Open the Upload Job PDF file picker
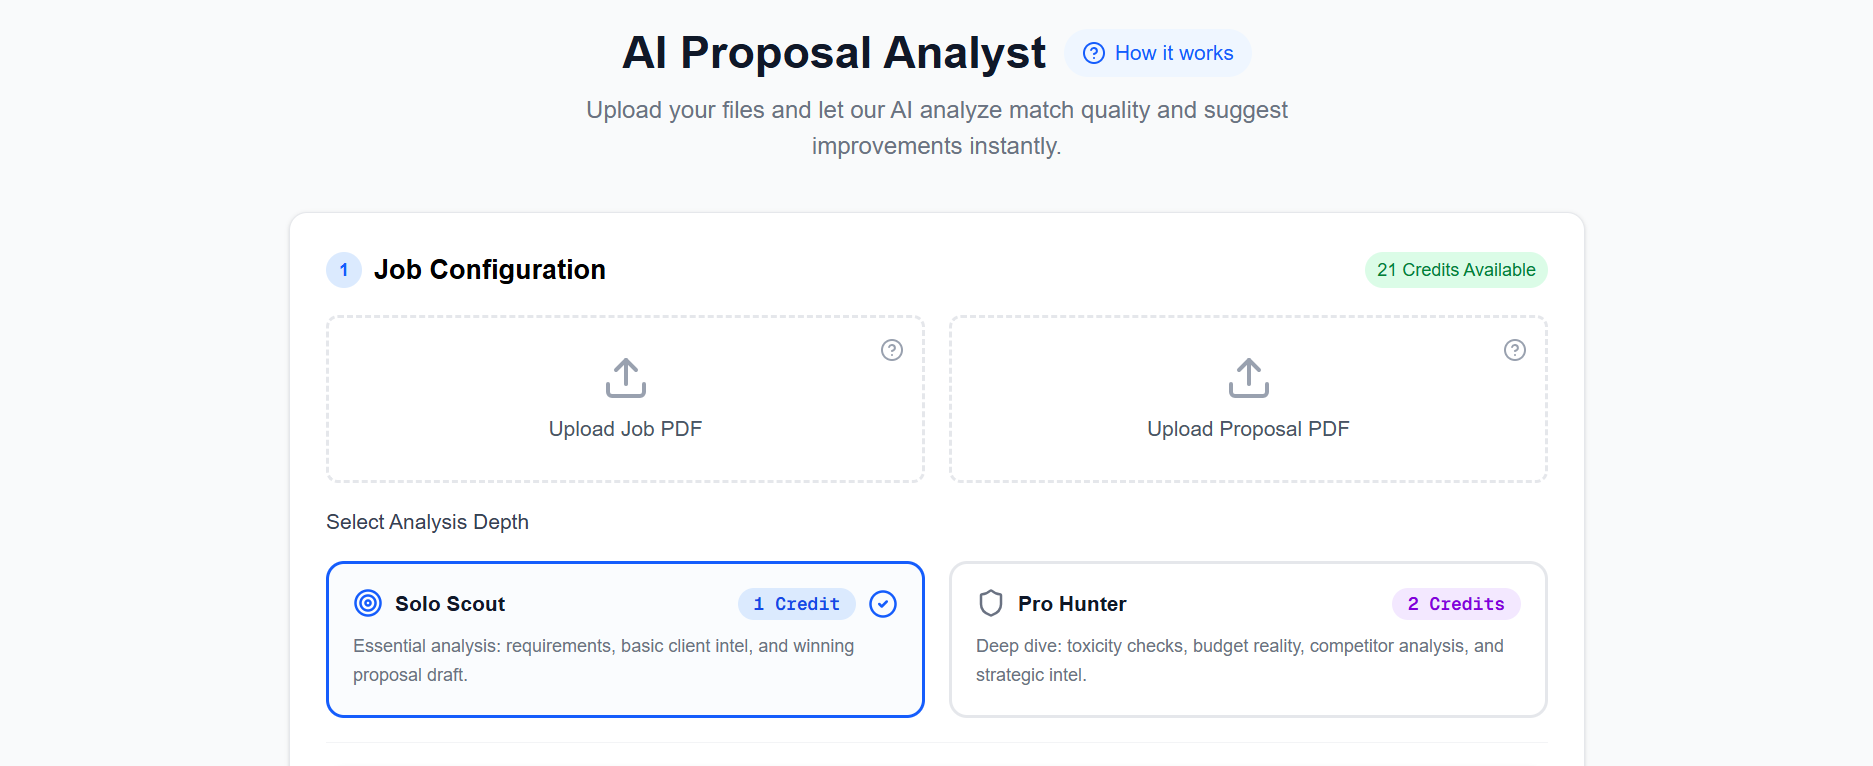The image size is (1873, 766). pos(624,428)
